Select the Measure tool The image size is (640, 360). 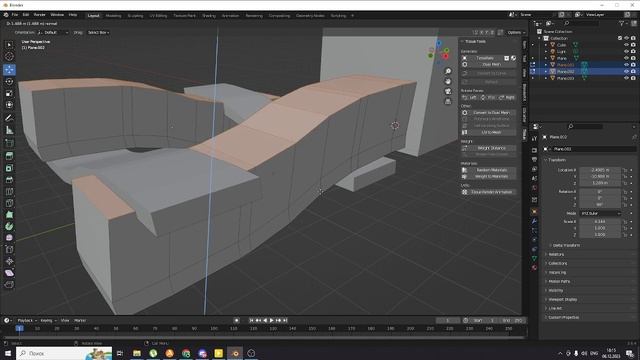9,130
